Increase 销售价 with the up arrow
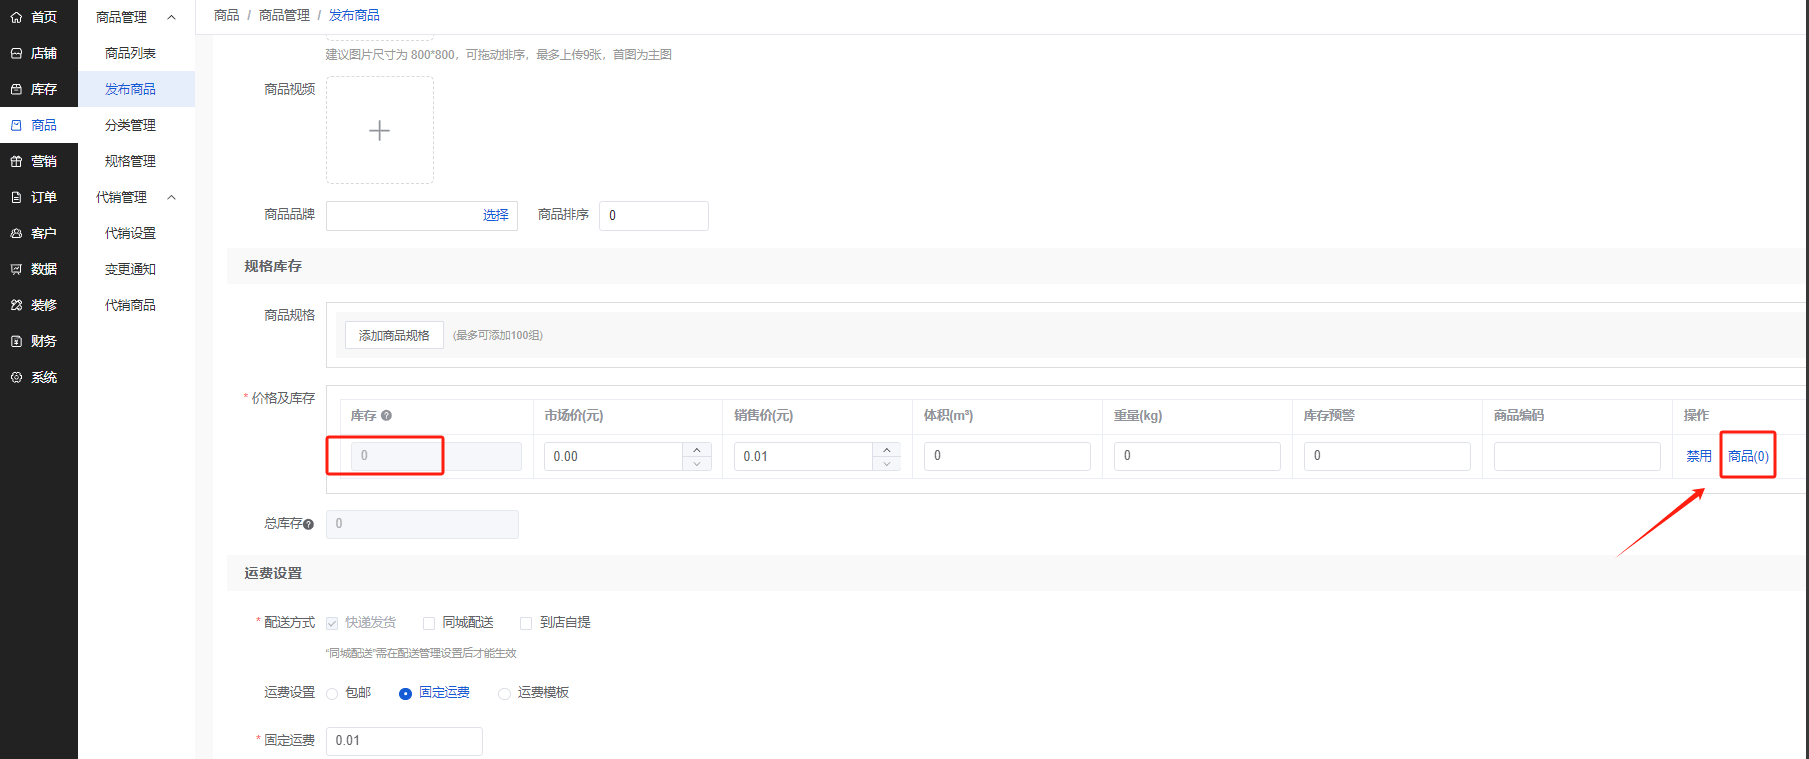This screenshot has height=759, width=1809. (887, 449)
